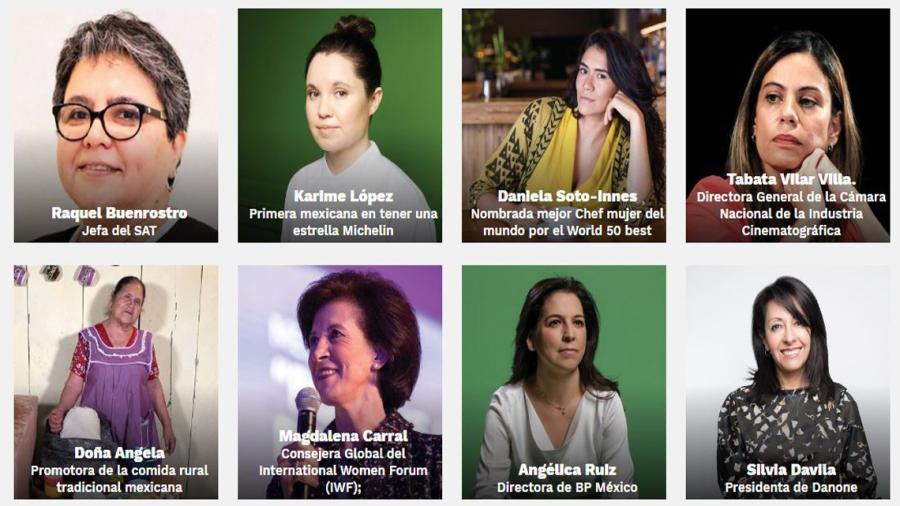The width and height of the screenshot is (900, 506).
Task: Select the Silvia Davila name label
Action: point(791,470)
